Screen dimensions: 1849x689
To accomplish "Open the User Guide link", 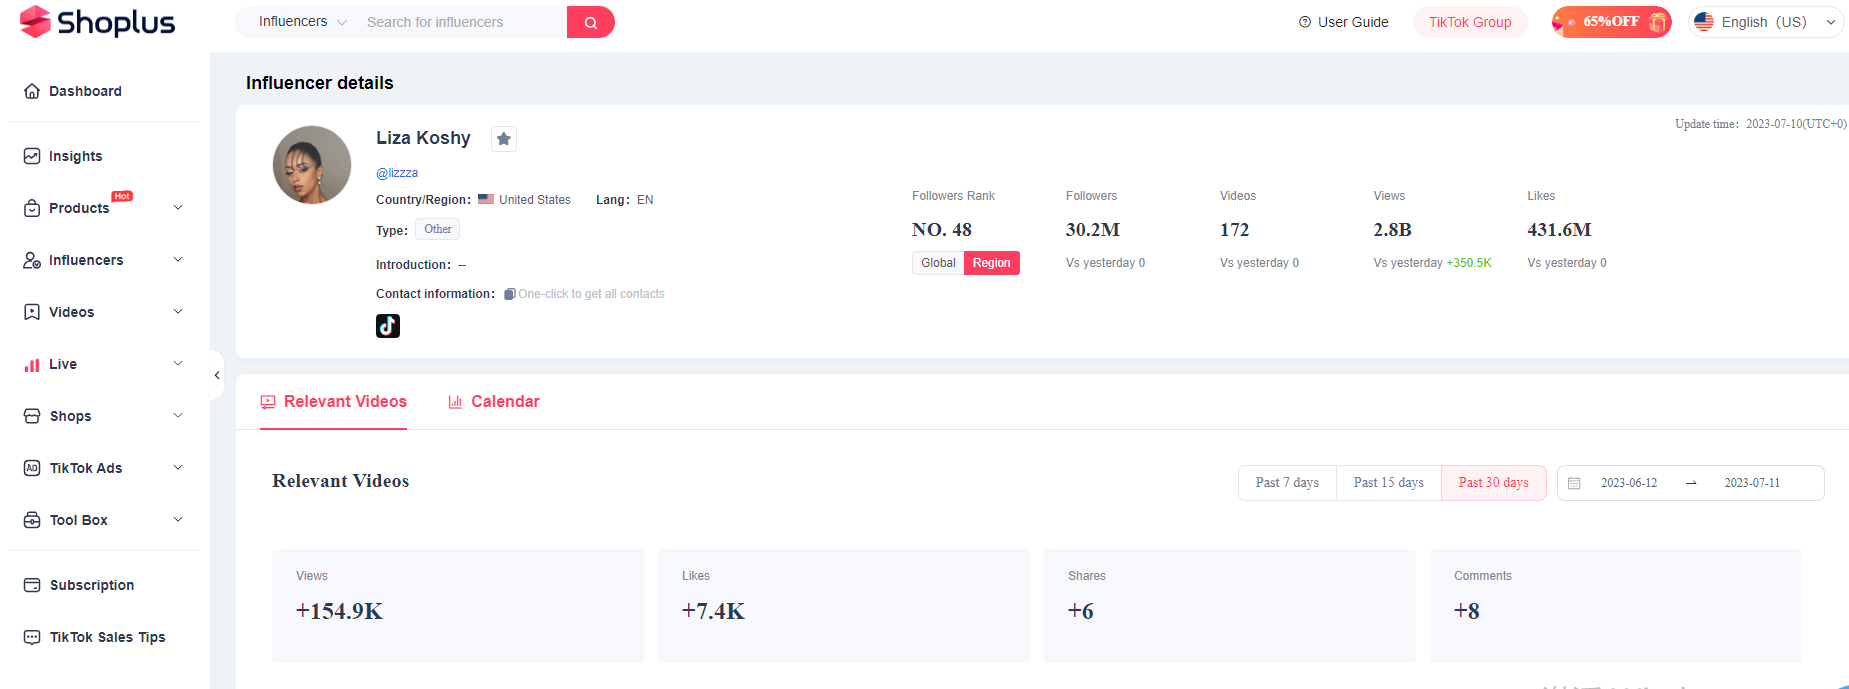I will click(x=1353, y=22).
